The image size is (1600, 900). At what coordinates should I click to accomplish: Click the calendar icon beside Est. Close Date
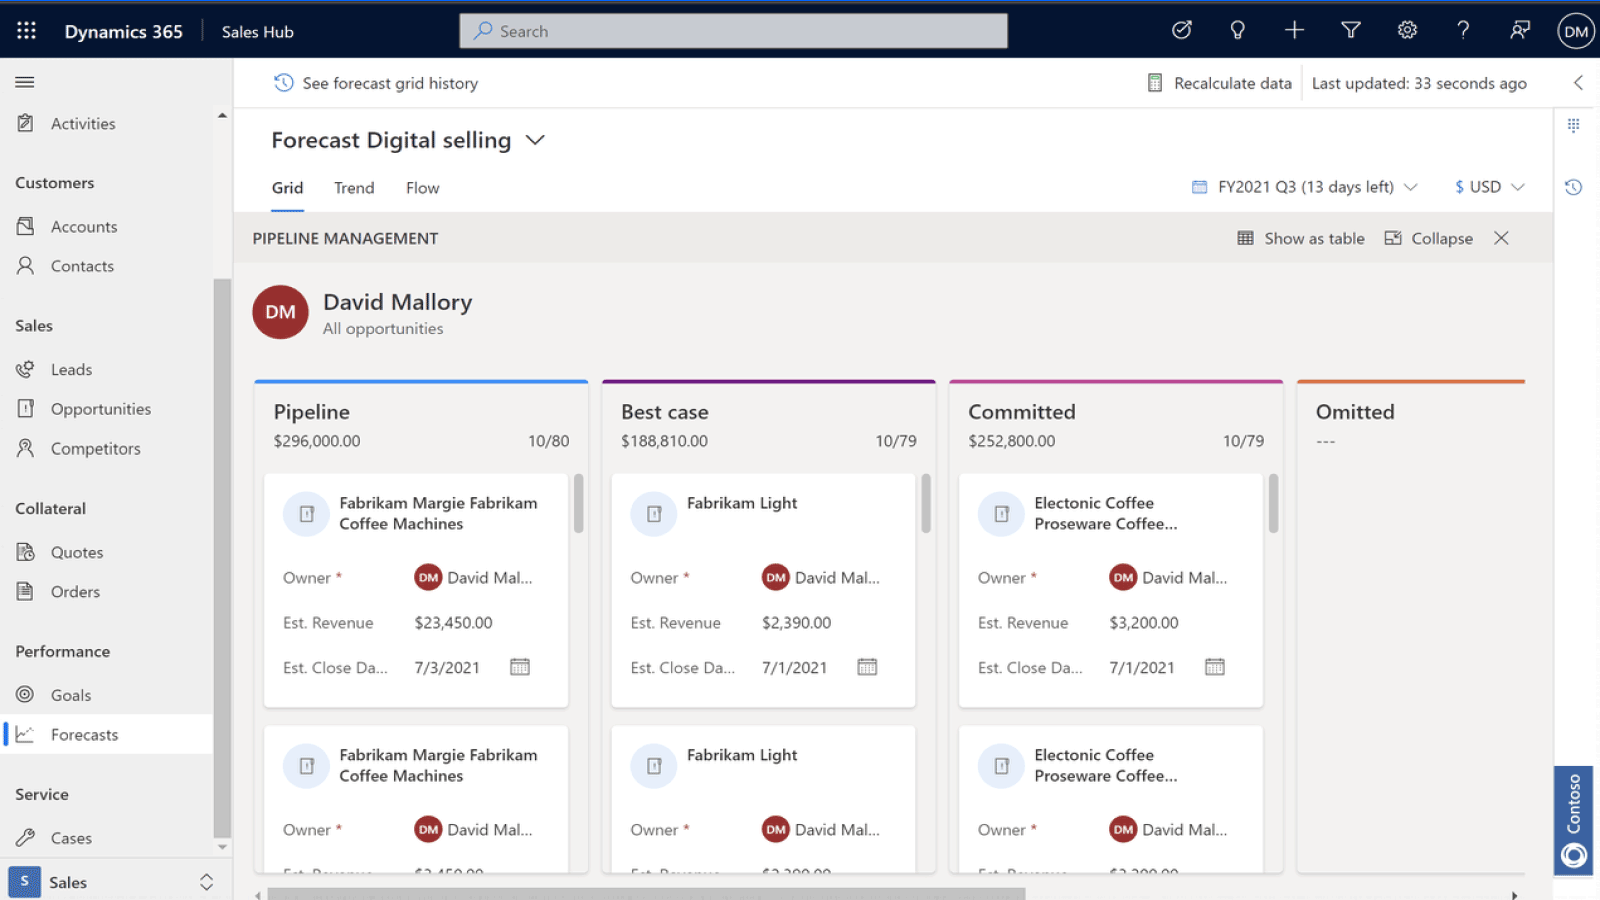[519, 667]
